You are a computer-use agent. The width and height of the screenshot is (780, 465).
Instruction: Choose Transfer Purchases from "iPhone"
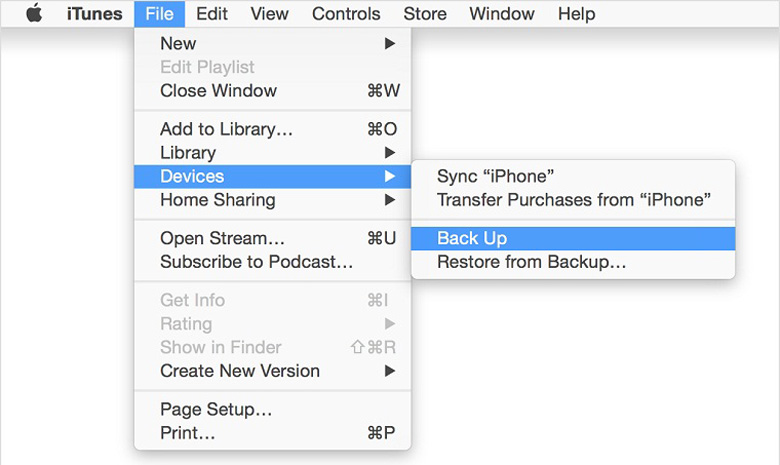pyautogui.click(x=573, y=200)
